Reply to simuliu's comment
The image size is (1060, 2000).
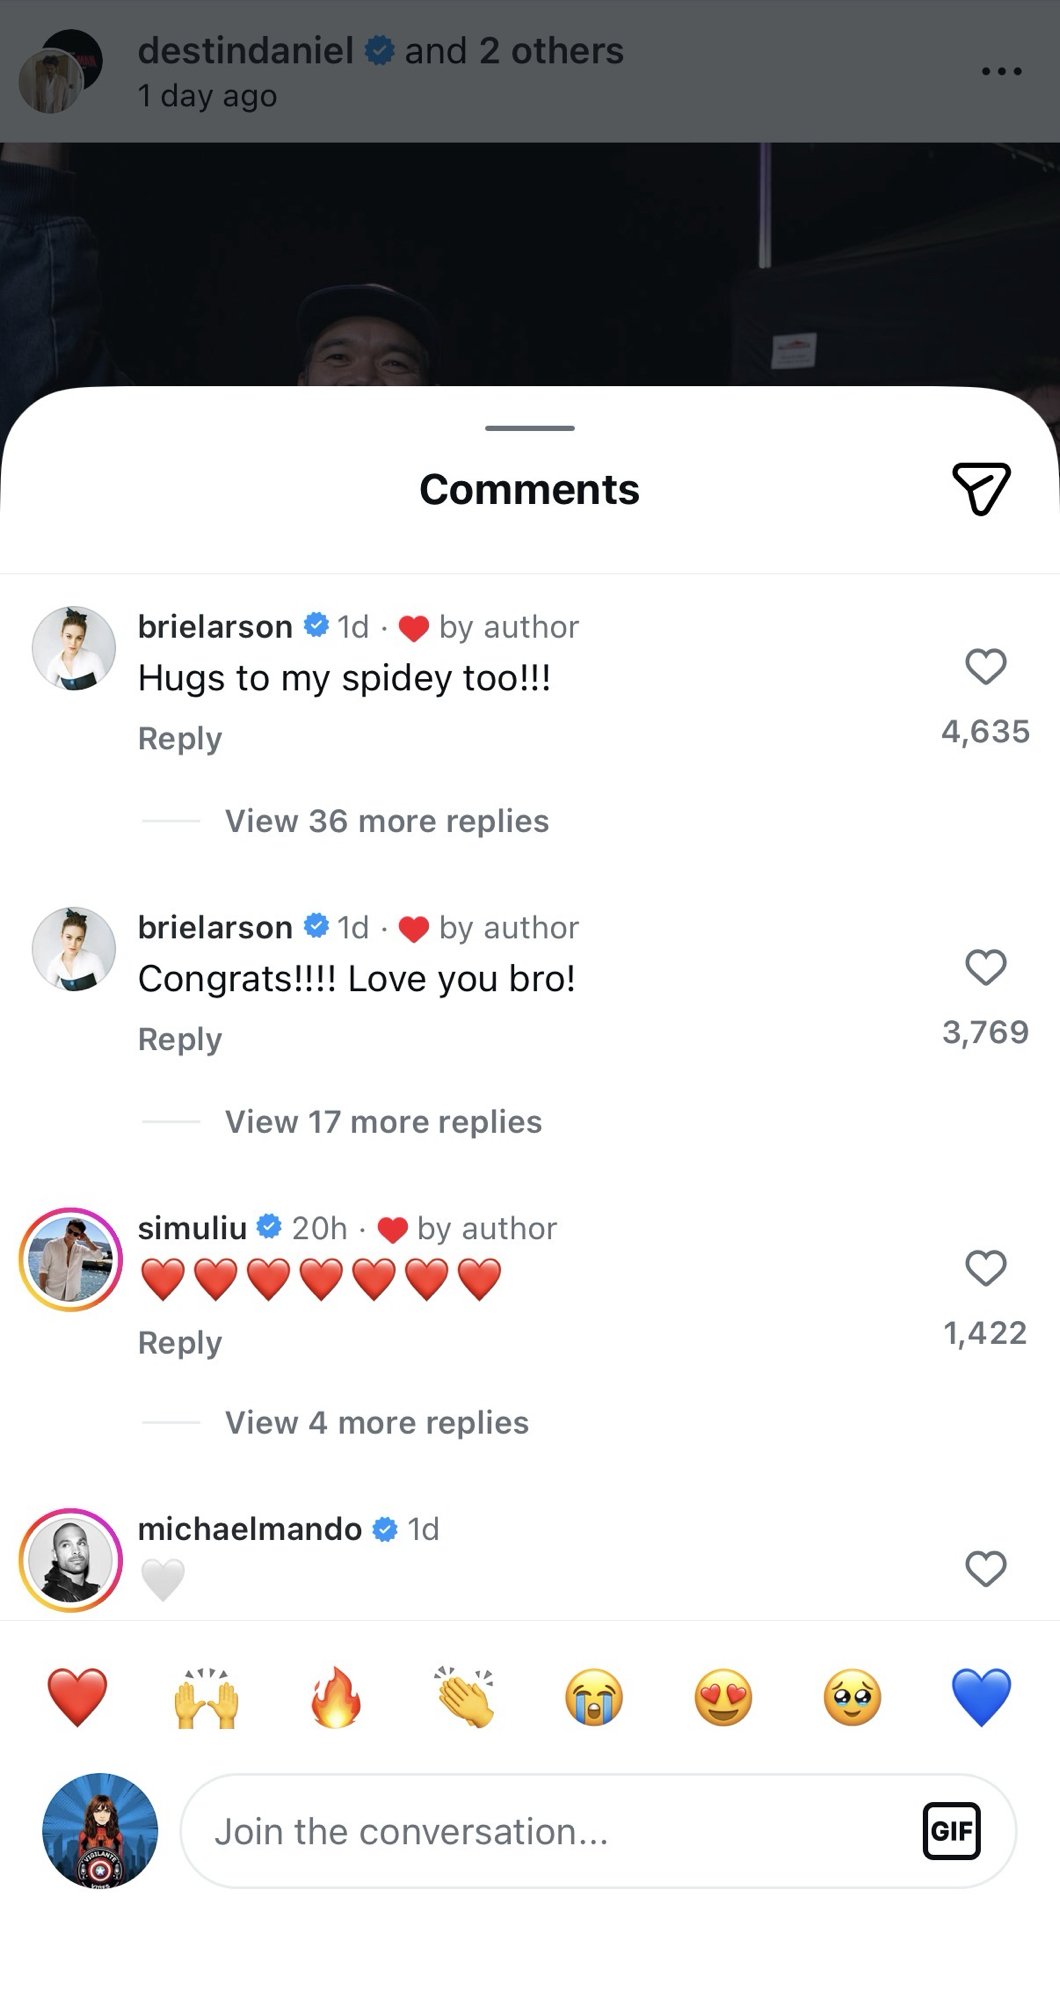tap(180, 1342)
